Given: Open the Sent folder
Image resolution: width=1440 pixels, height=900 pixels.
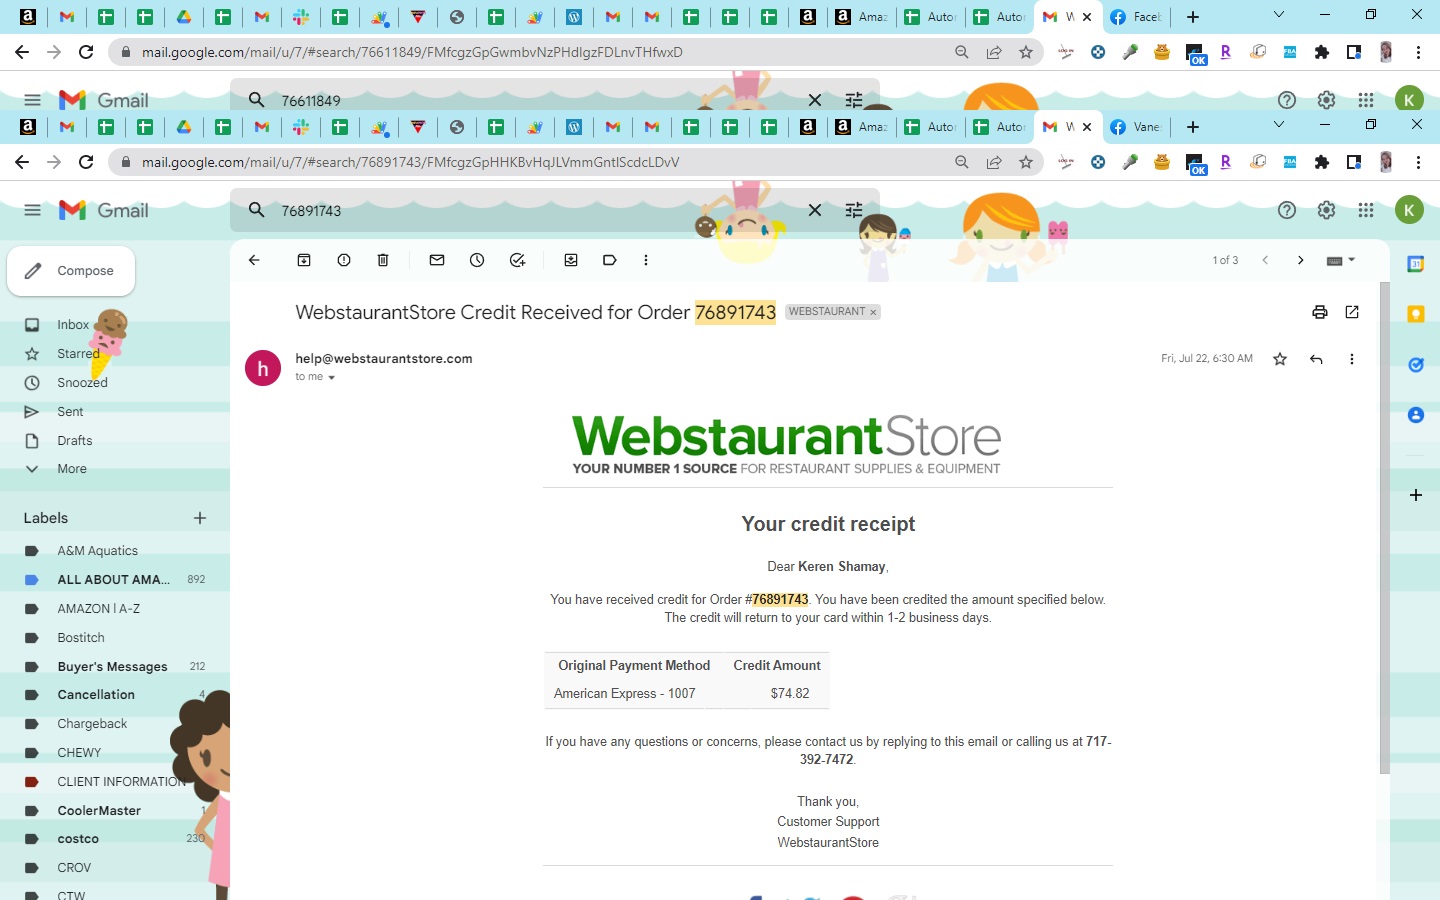Looking at the screenshot, I should click(x=70, y=412).
